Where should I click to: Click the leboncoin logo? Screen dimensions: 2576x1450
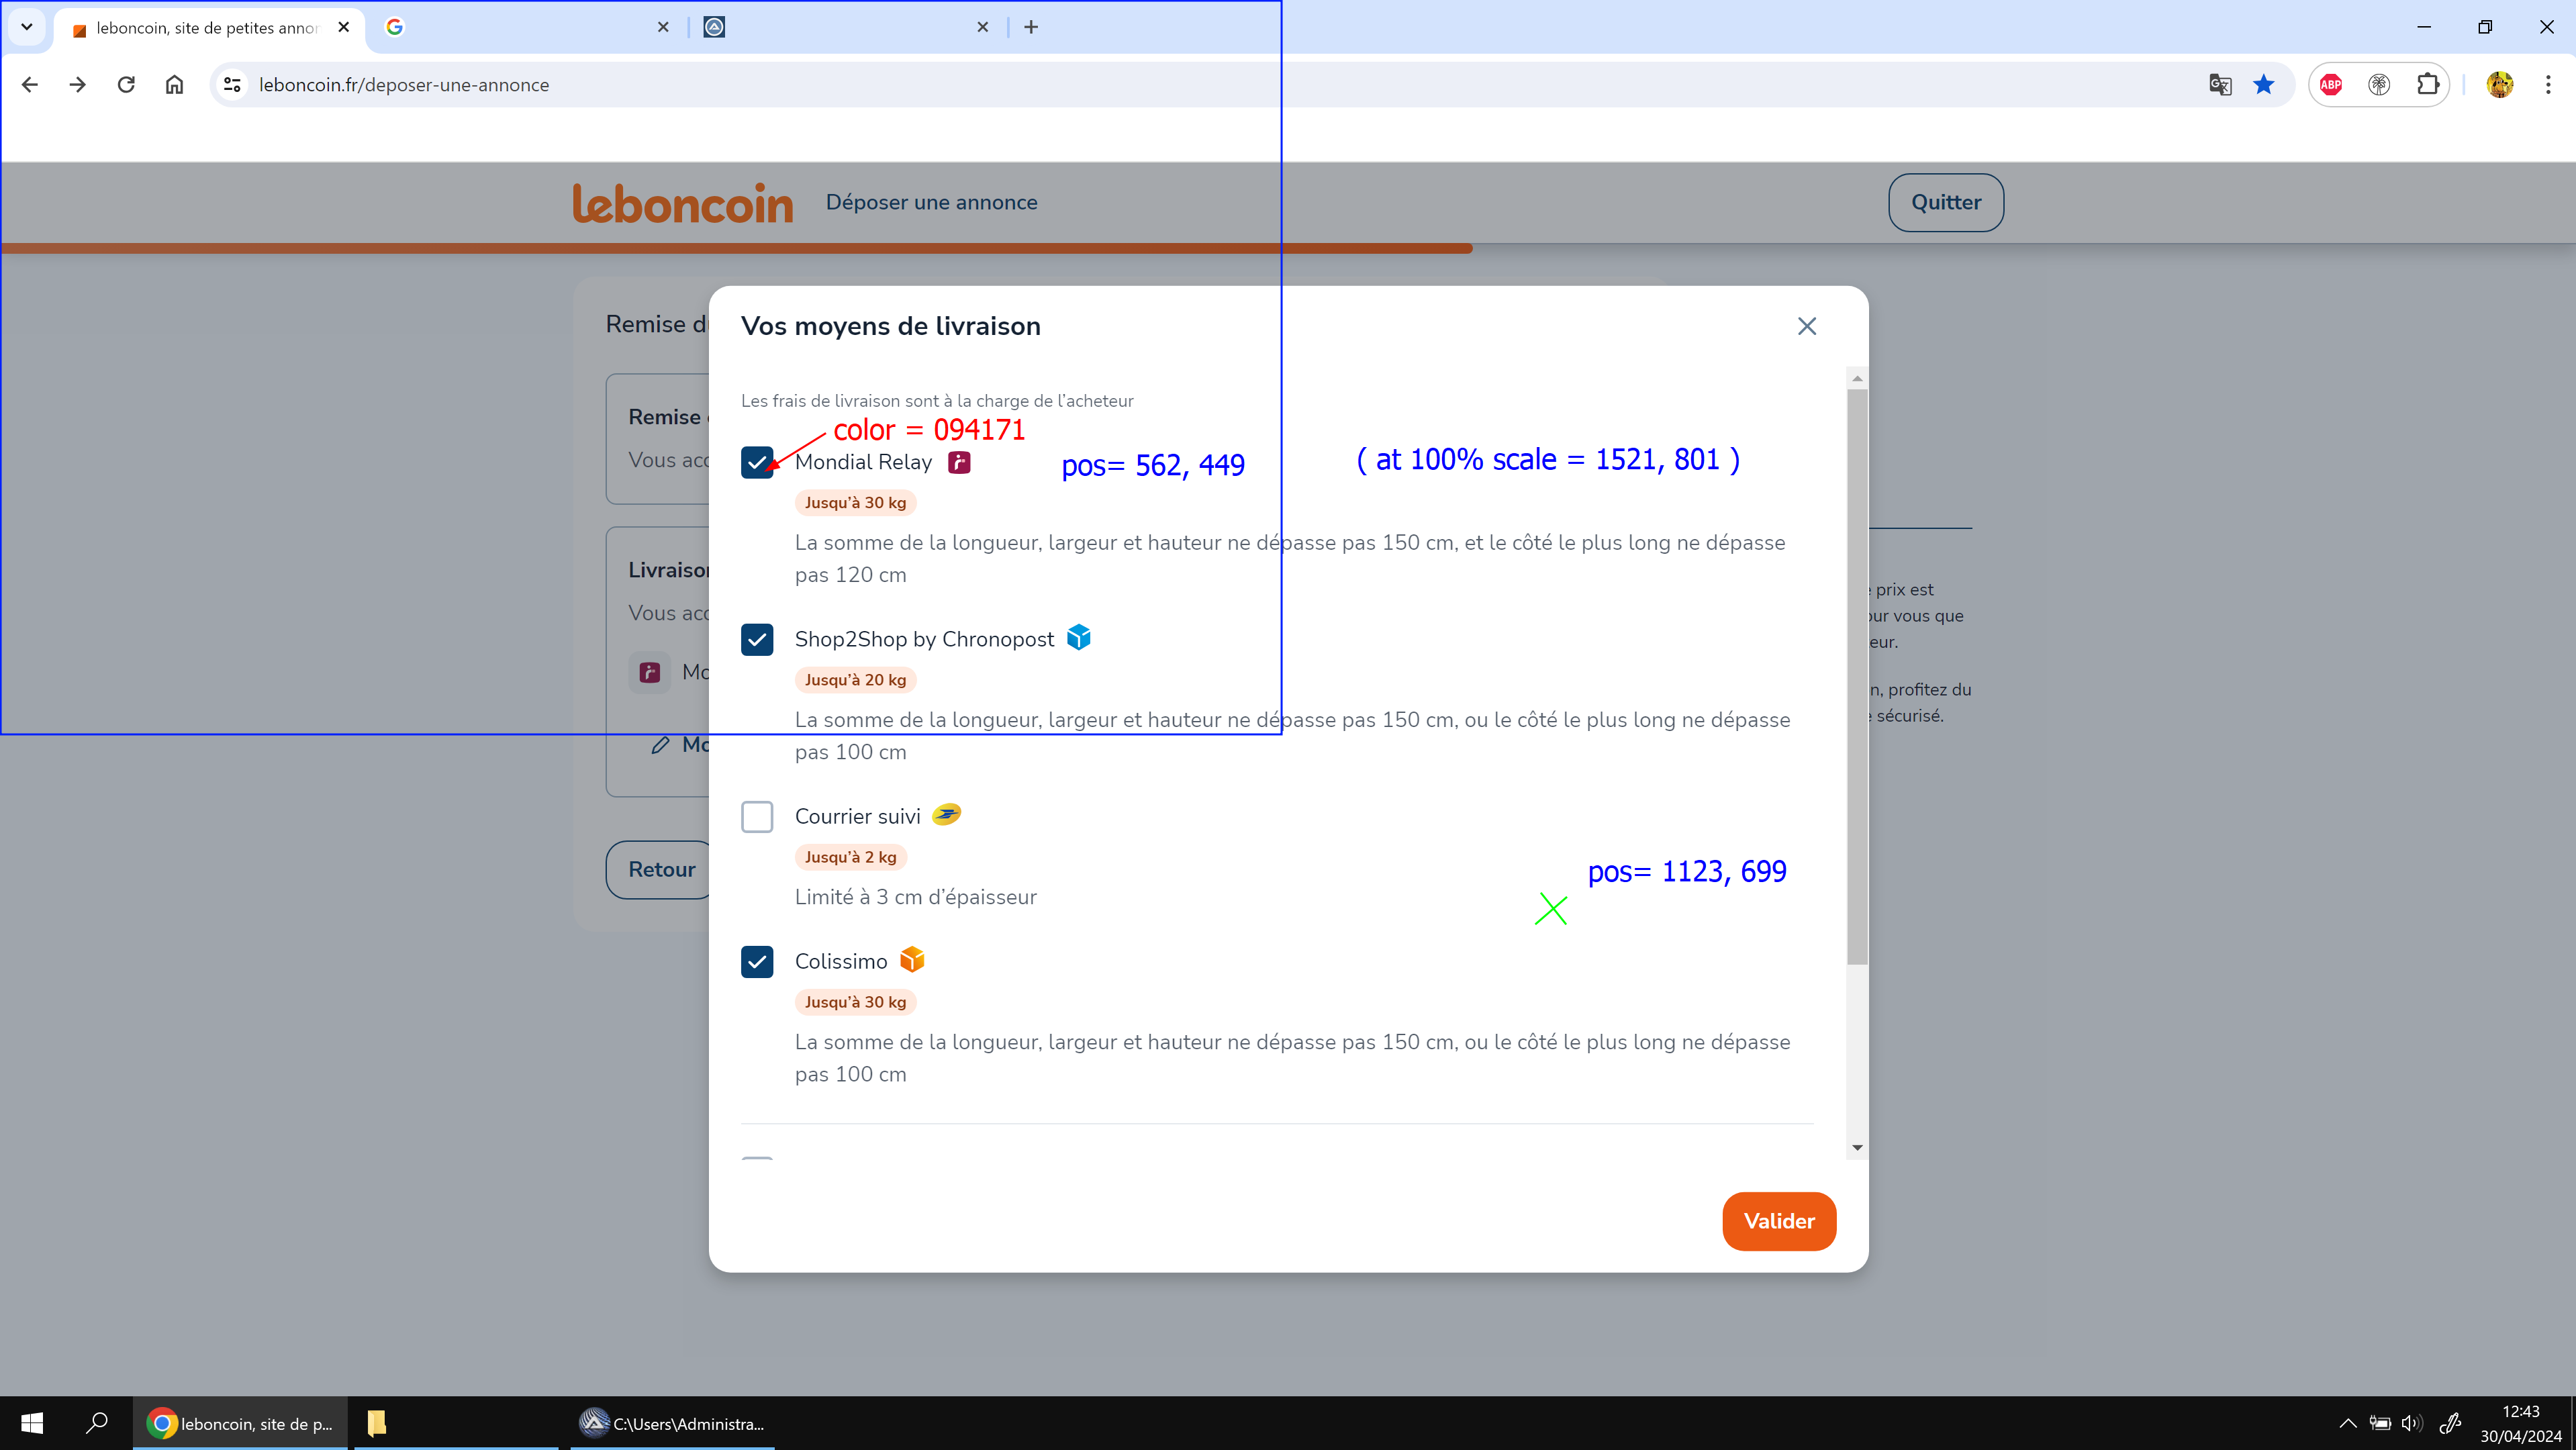(x=683, y=203)
